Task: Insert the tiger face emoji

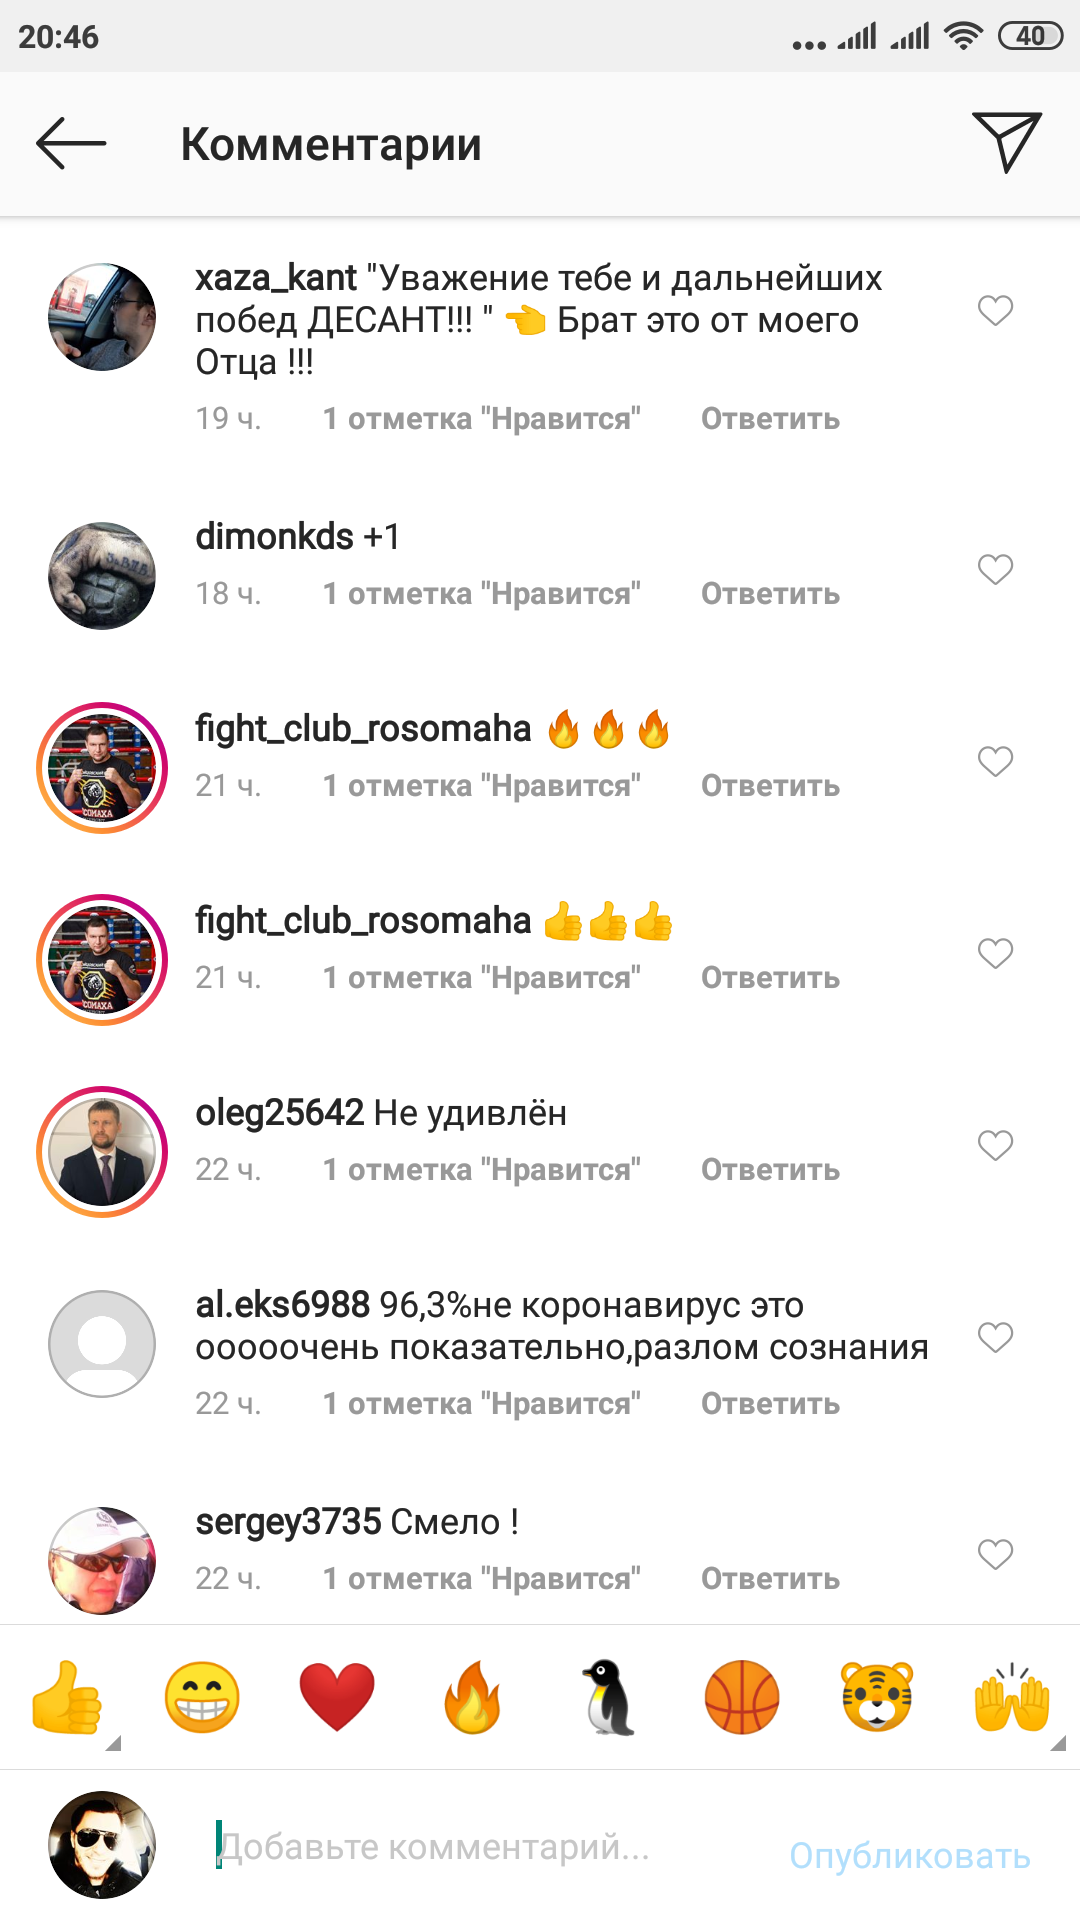Action: [877, 1697]
